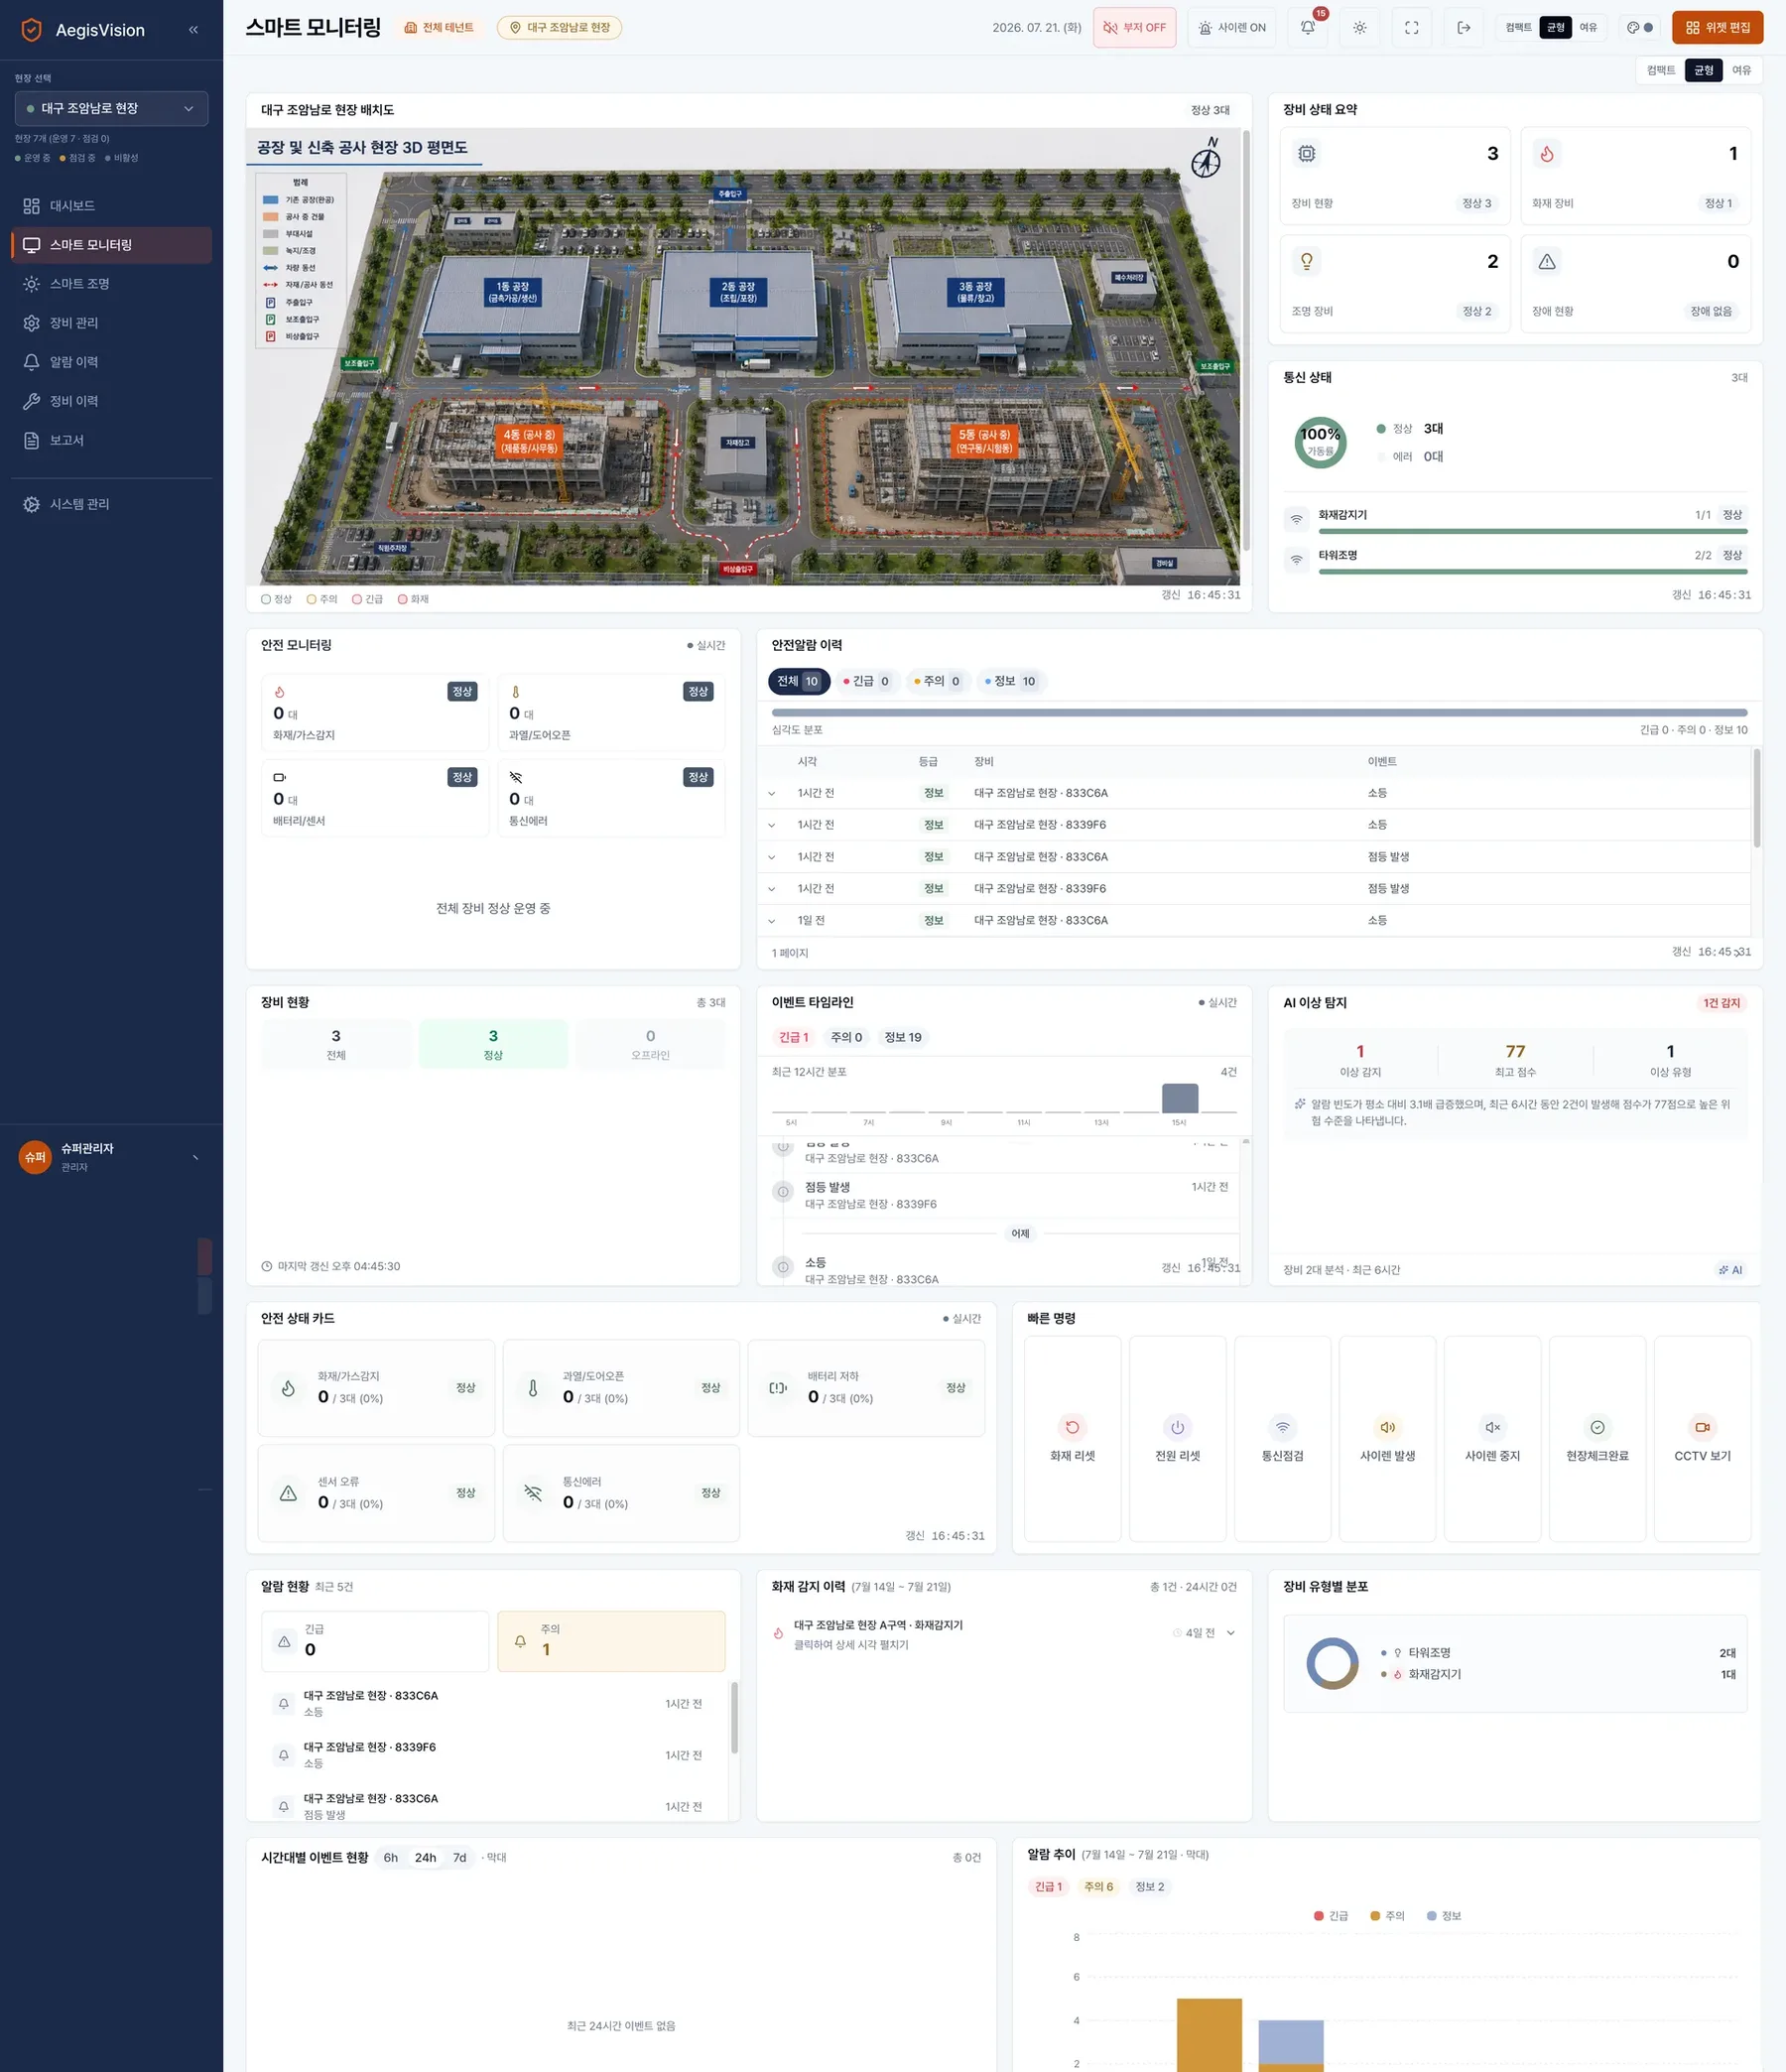Click the 현장체크완료 check-circle icon
This screenshot has width=1786, height=2072.
1598,1427
